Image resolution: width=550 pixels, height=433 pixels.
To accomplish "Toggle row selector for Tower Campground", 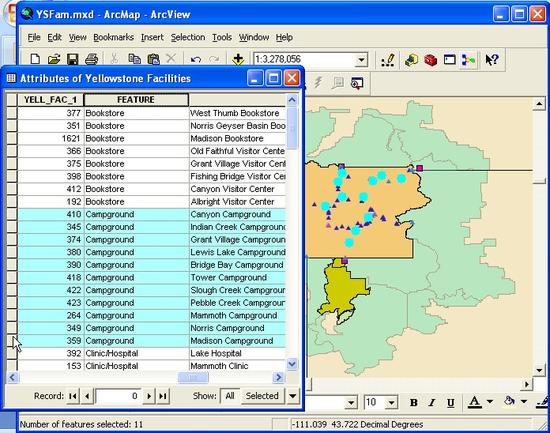I will pos(12,277).
